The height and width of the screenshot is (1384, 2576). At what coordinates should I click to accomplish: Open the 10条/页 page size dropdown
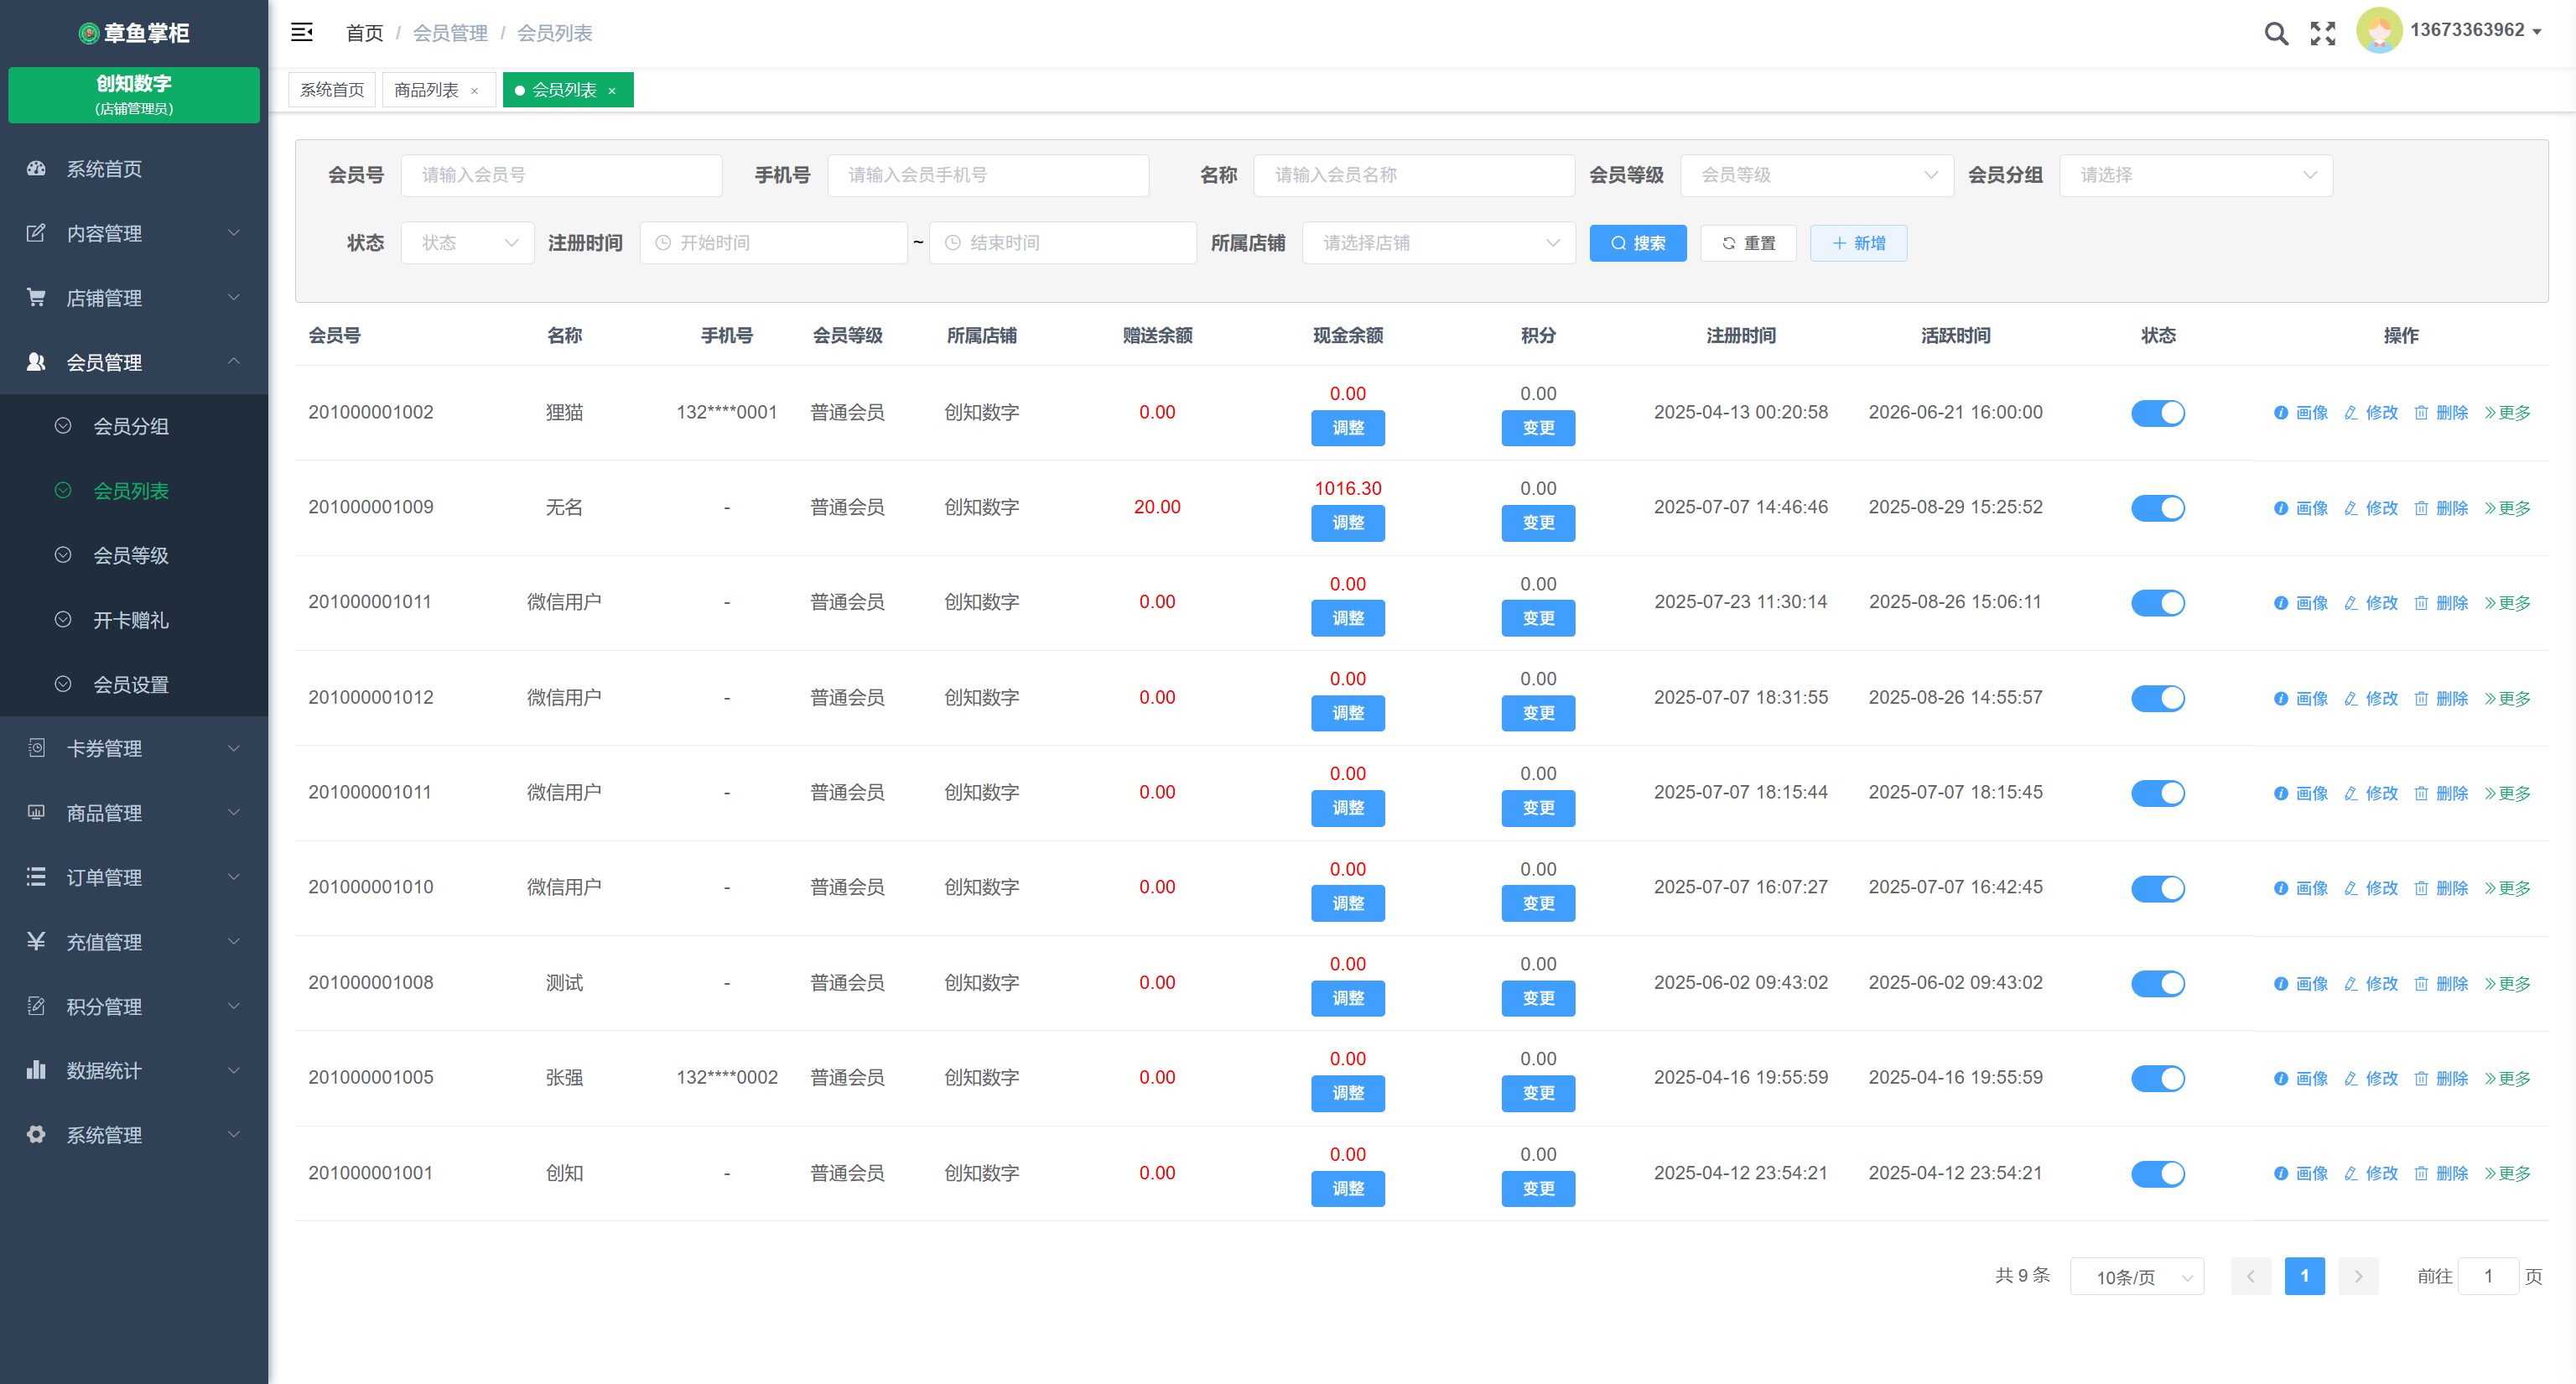point(2137,1277)
